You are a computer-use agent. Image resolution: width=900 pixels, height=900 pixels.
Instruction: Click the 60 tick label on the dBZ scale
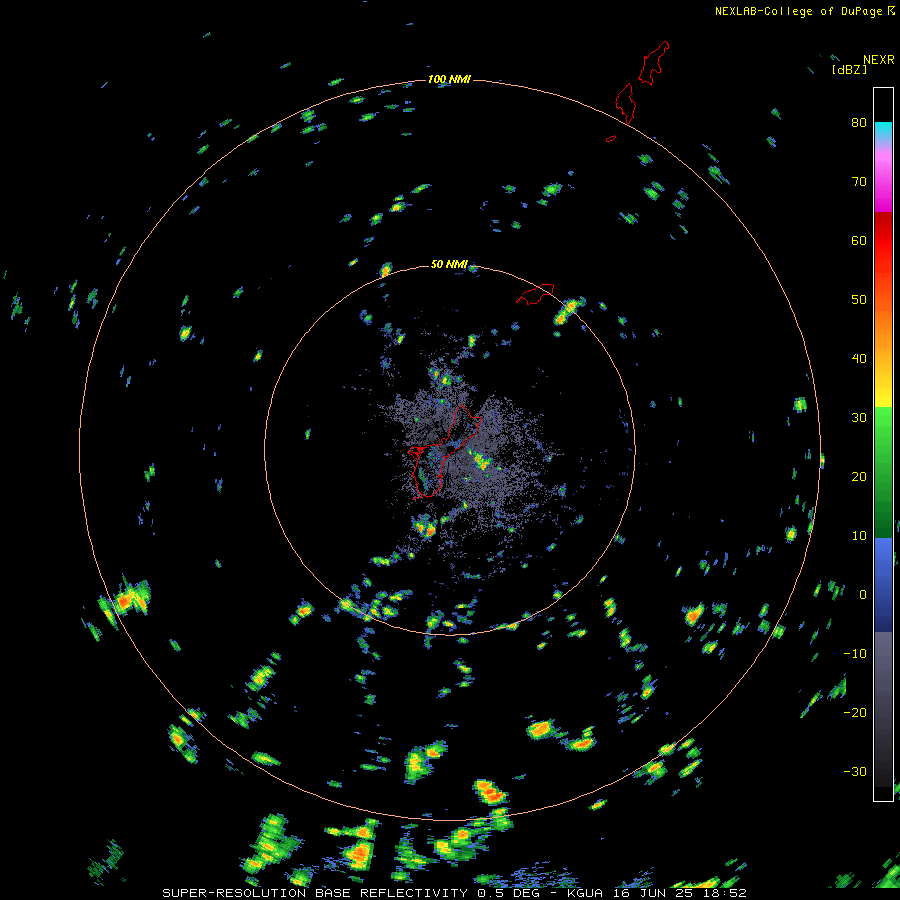click(x=859, y=240)
